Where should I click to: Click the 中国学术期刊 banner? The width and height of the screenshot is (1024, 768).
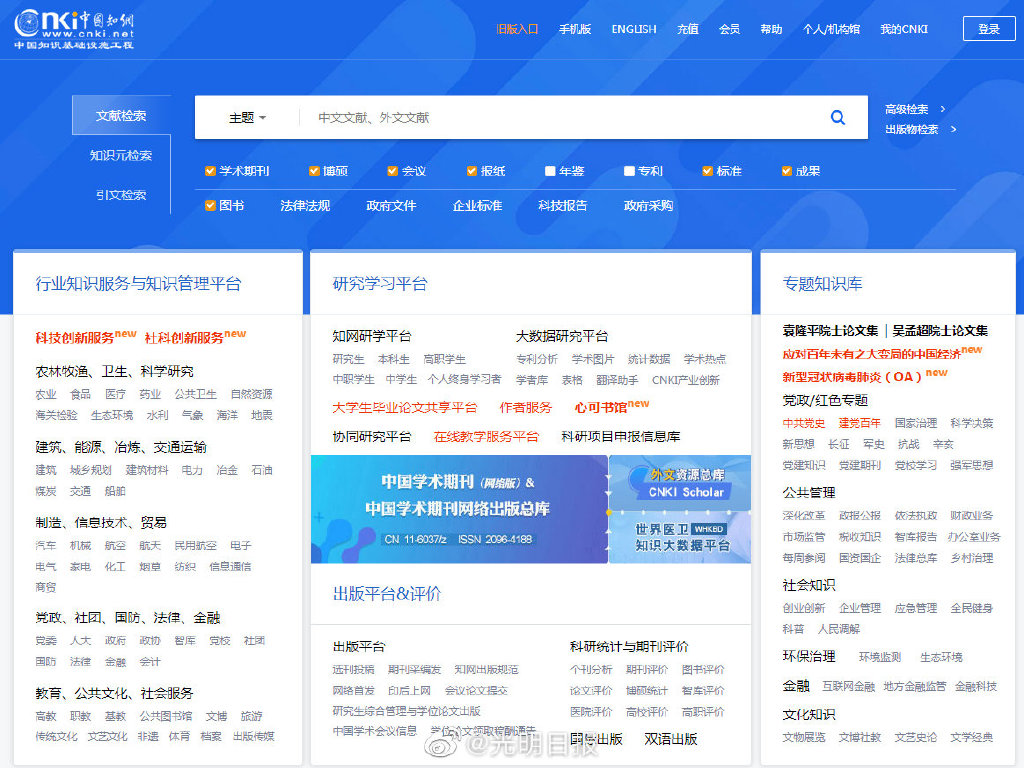point(459,509)
